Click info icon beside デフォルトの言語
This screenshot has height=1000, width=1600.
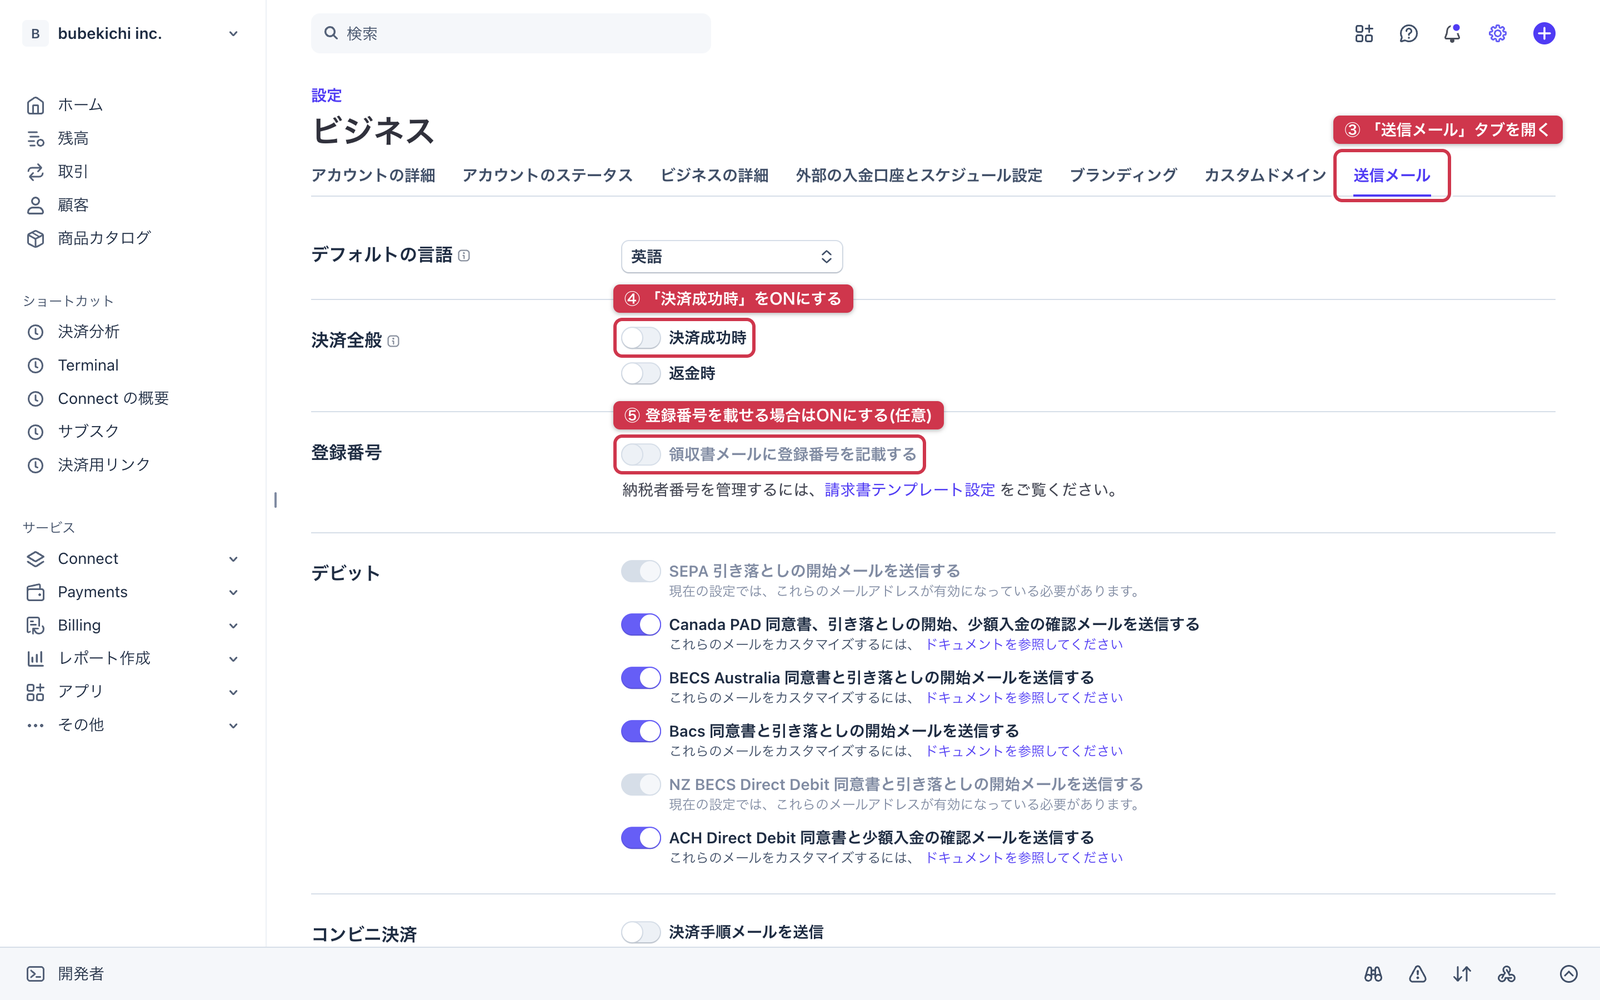[464, 256]
